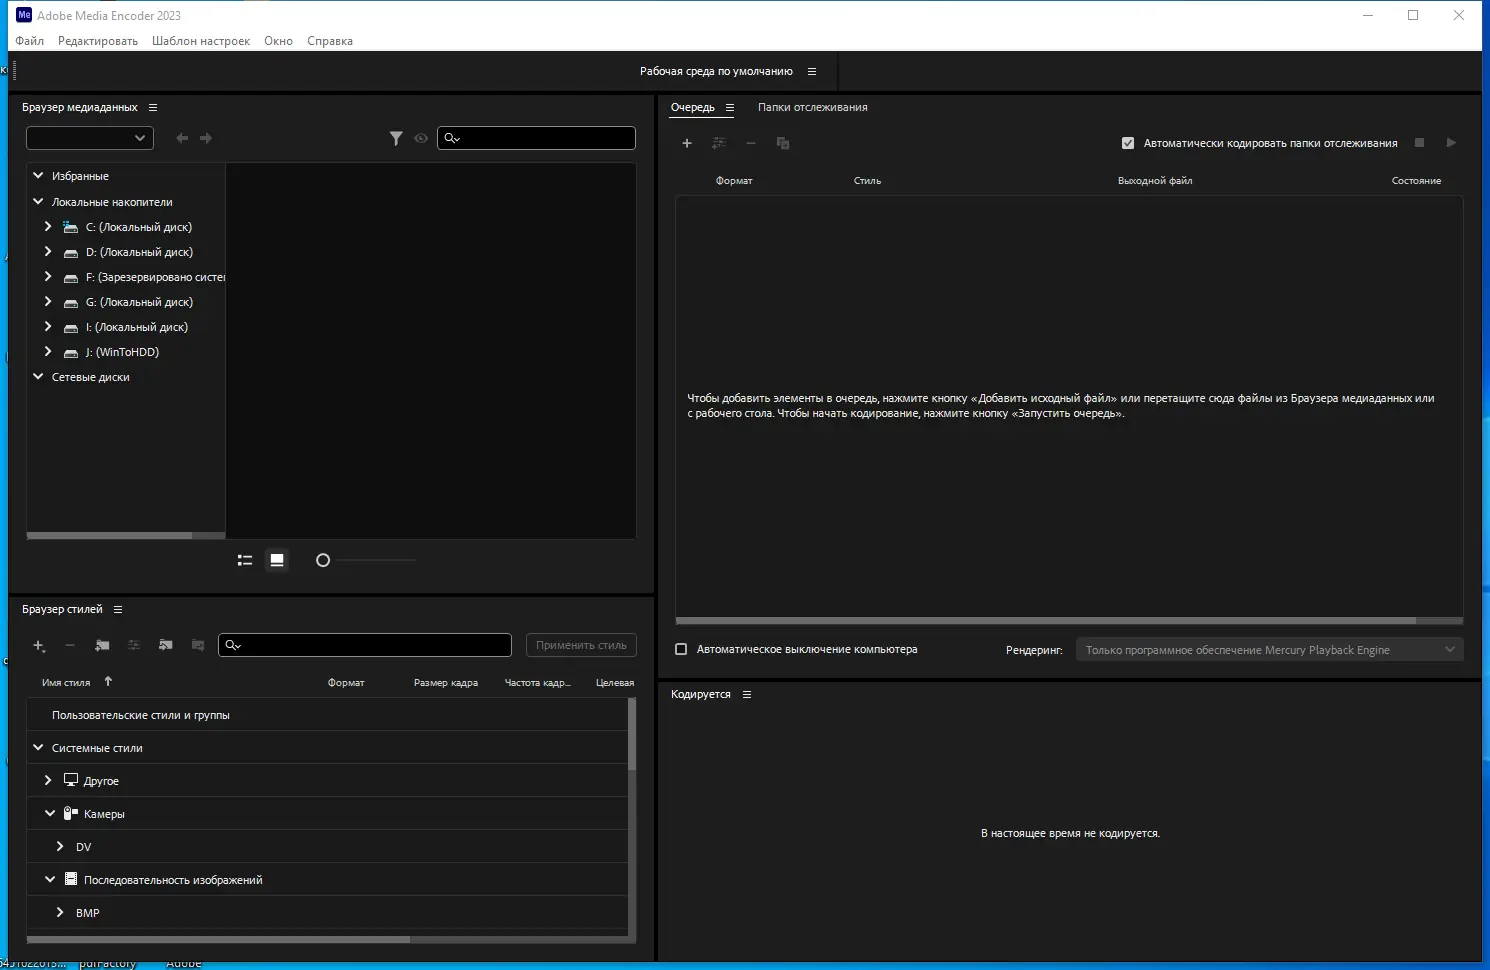The height and width of the screenshot is (970, 1490).
Task: Focus the Style Browser search field
Action: click(365, 645)
